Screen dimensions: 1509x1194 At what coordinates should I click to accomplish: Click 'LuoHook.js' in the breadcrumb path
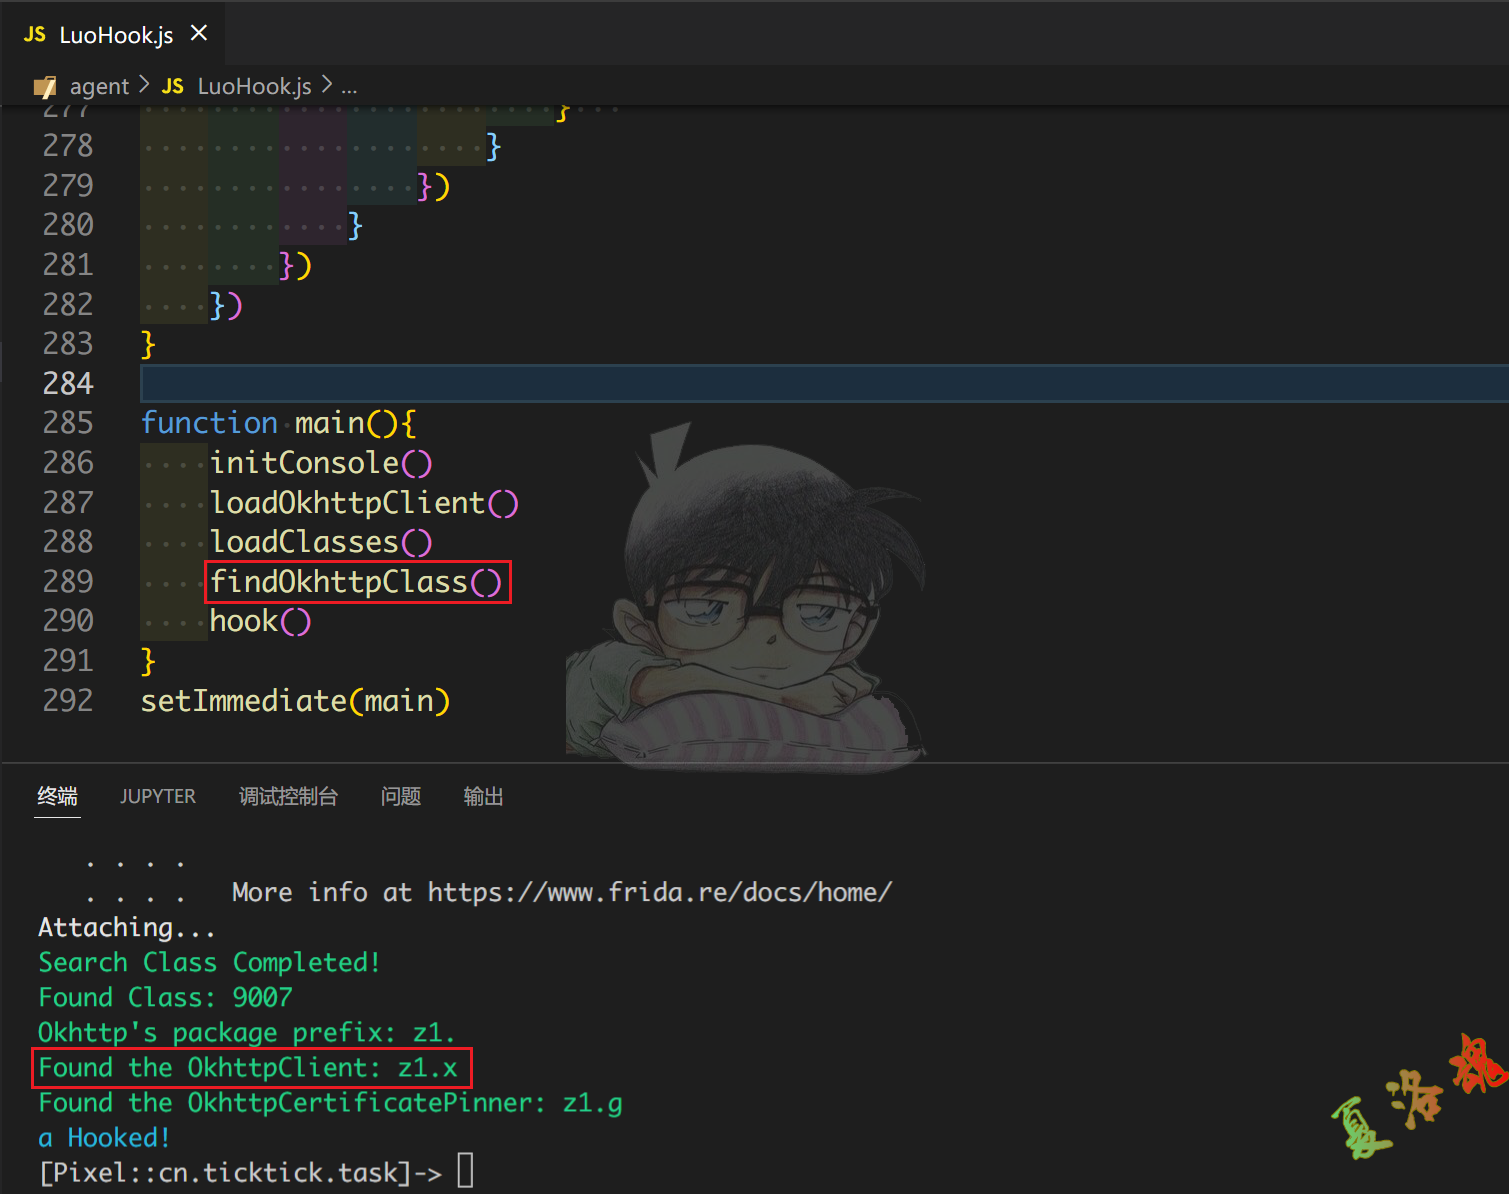coord(254,86)
